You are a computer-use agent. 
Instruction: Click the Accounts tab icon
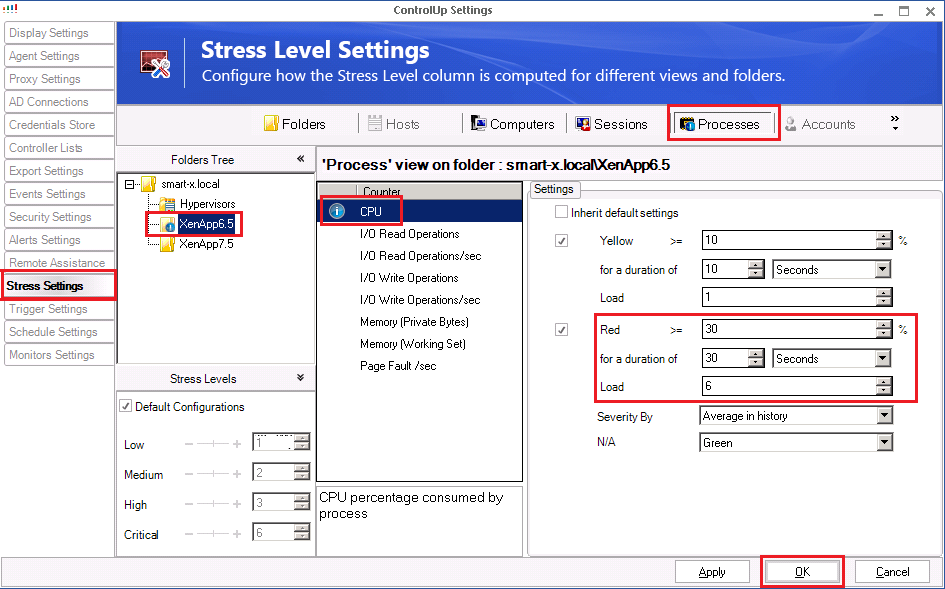790,124
